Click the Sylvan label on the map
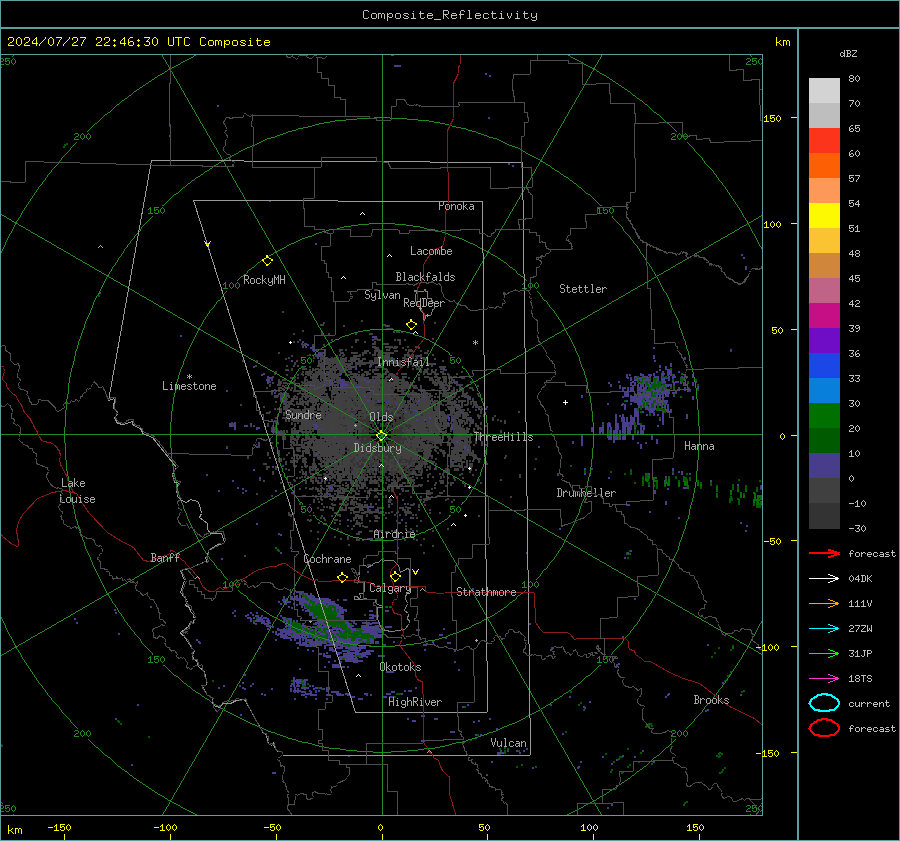 382,295
